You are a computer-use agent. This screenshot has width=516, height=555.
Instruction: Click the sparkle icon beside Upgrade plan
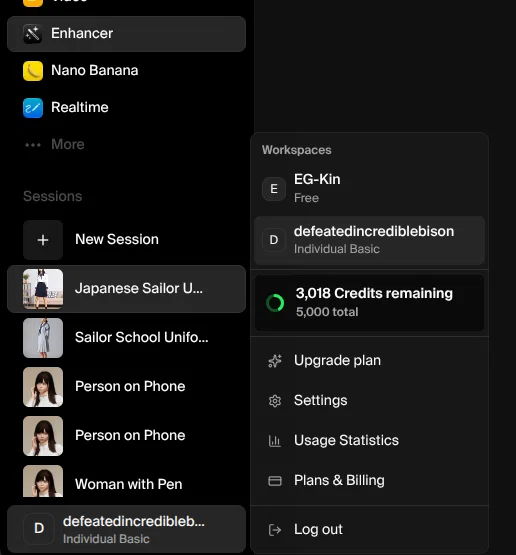(275, 361)
